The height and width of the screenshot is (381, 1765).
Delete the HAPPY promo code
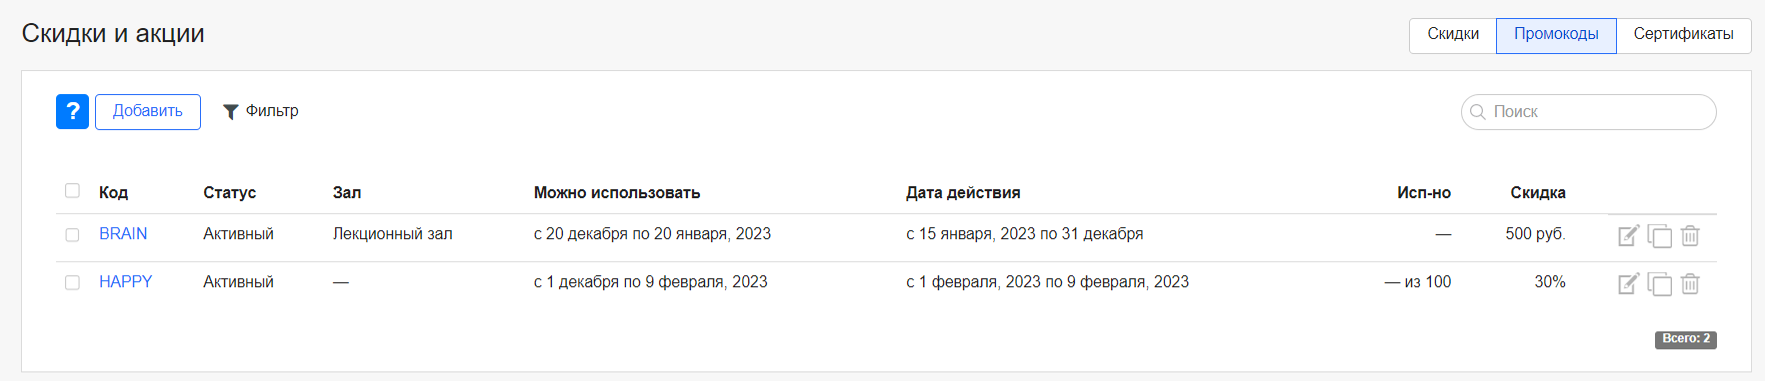[1690, 284]
